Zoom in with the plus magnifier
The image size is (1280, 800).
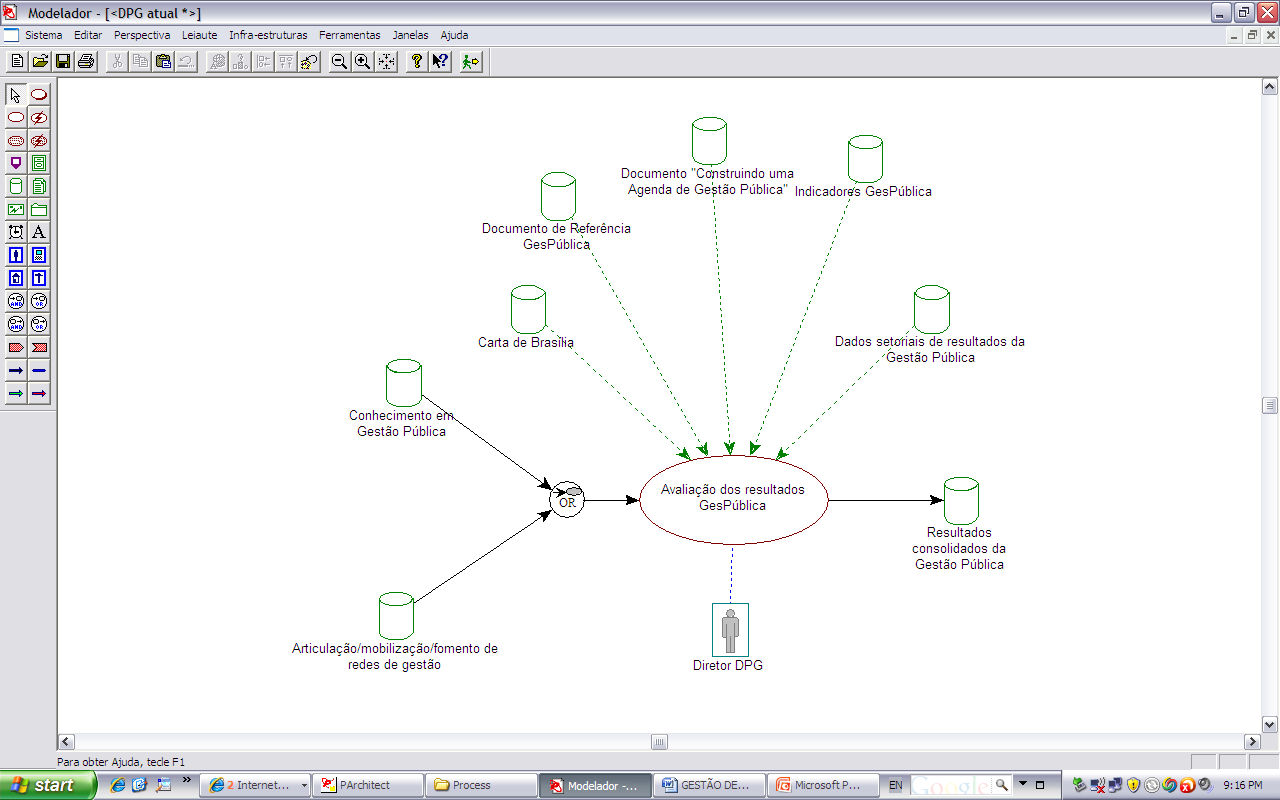(363, 62)
